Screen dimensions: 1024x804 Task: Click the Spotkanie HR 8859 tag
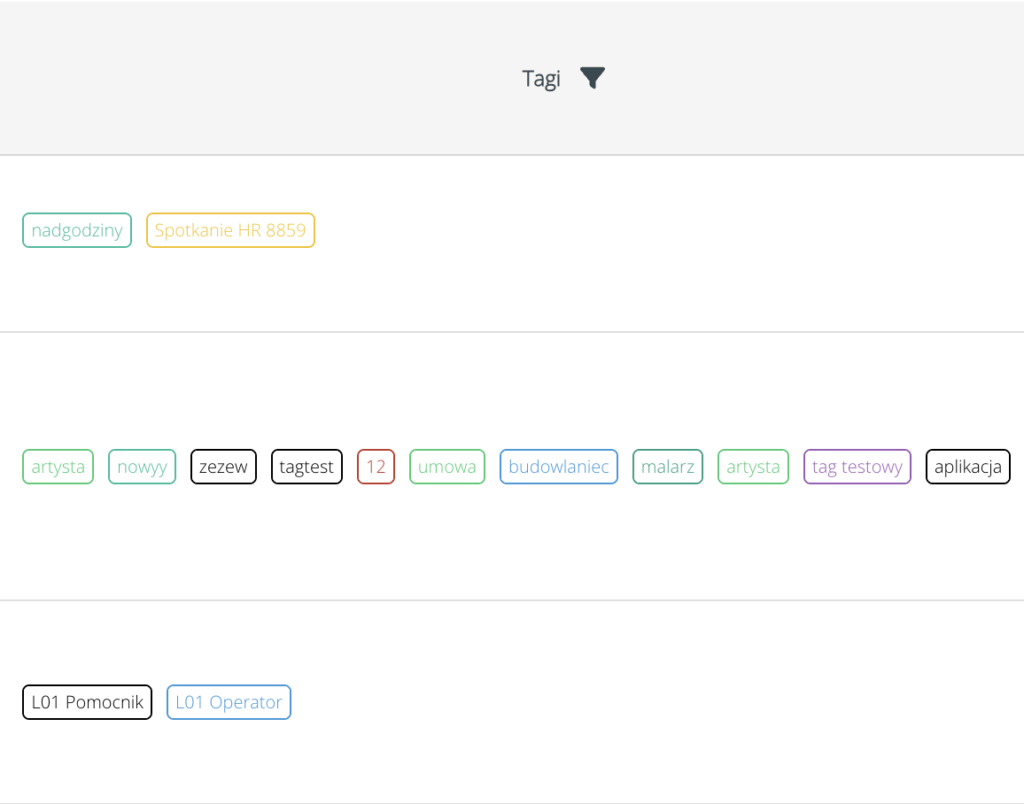tap(230, 230)
